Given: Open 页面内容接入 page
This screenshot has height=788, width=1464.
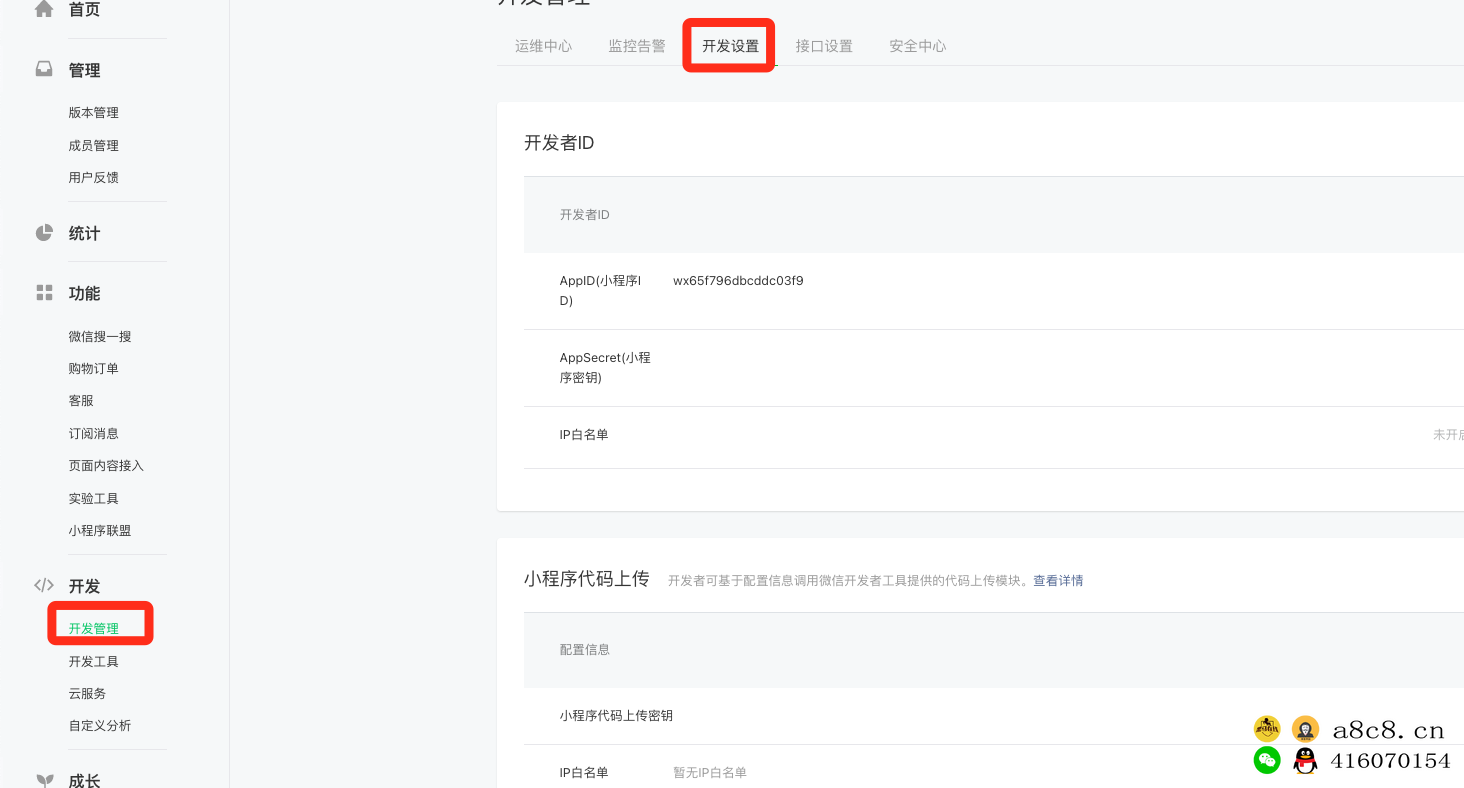Looking at the screenshot, I should [106, 466].
